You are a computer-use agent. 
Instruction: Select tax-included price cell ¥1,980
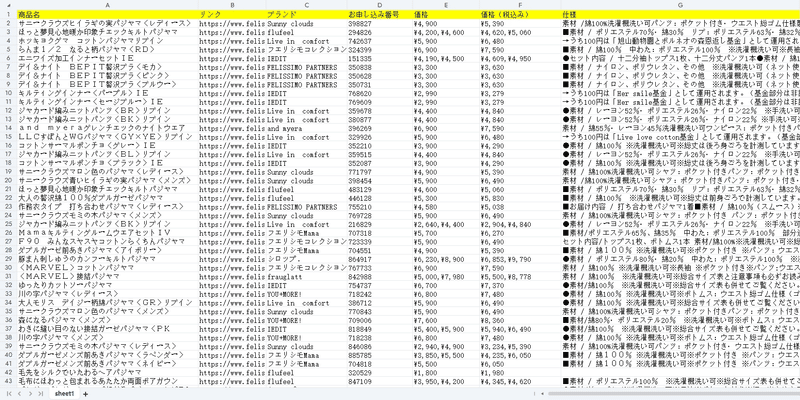click(520, 372)
